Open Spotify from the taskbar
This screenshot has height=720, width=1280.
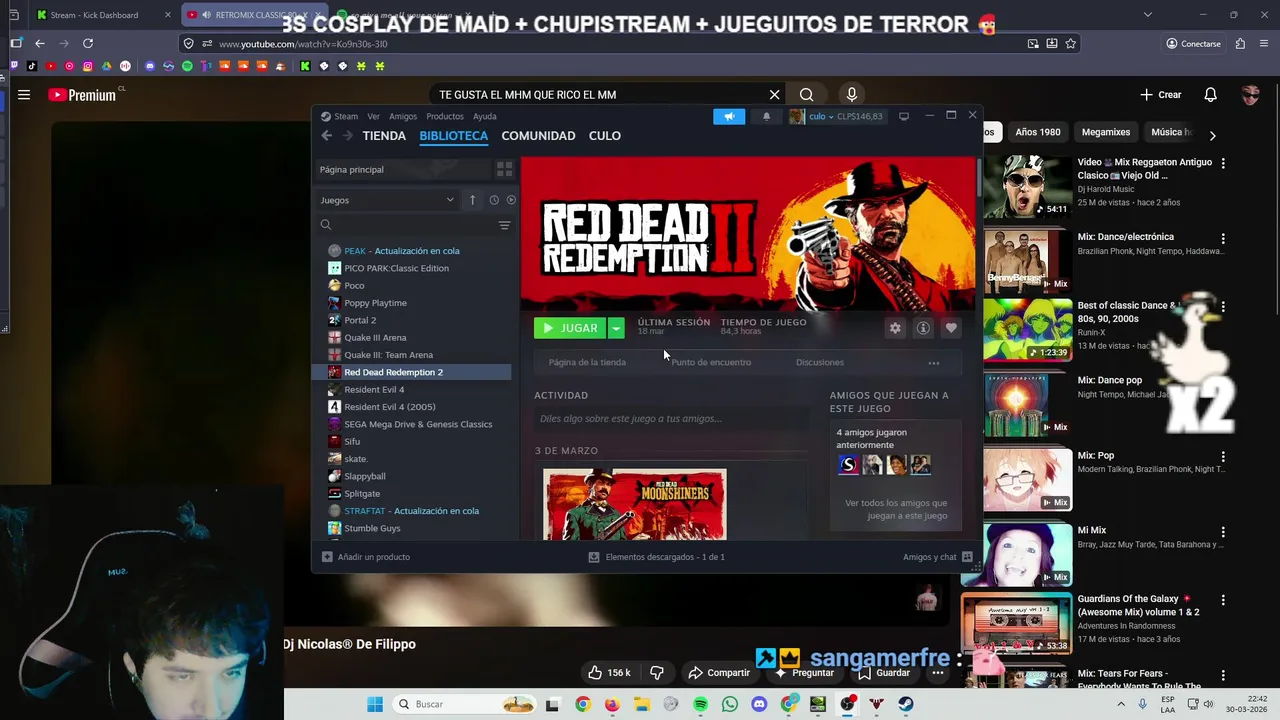pyautogui.click(x=700, y=704)
